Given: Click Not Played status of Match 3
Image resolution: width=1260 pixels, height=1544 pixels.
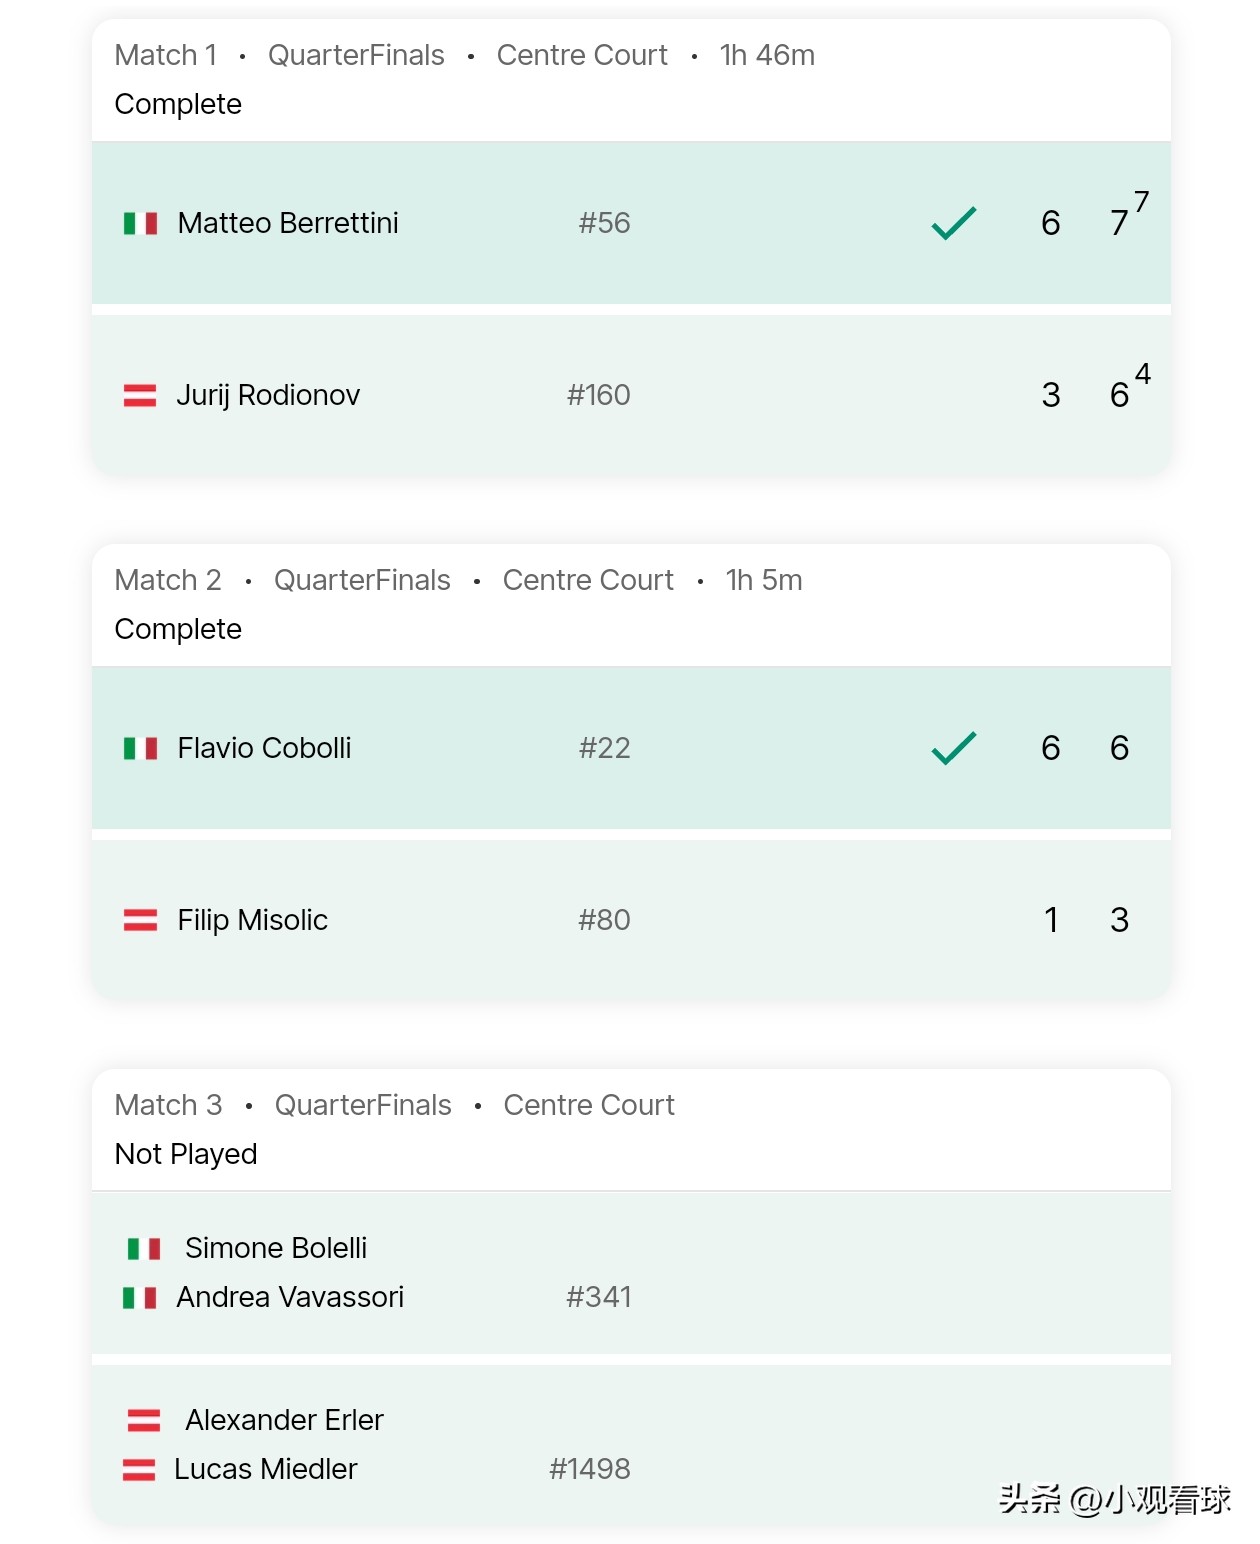Looking at the screenshot, I should 186,1154.
